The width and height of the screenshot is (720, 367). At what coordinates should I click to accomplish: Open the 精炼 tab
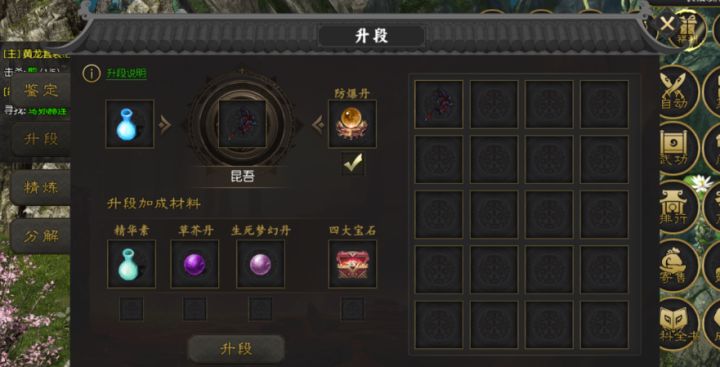[41, 187]
